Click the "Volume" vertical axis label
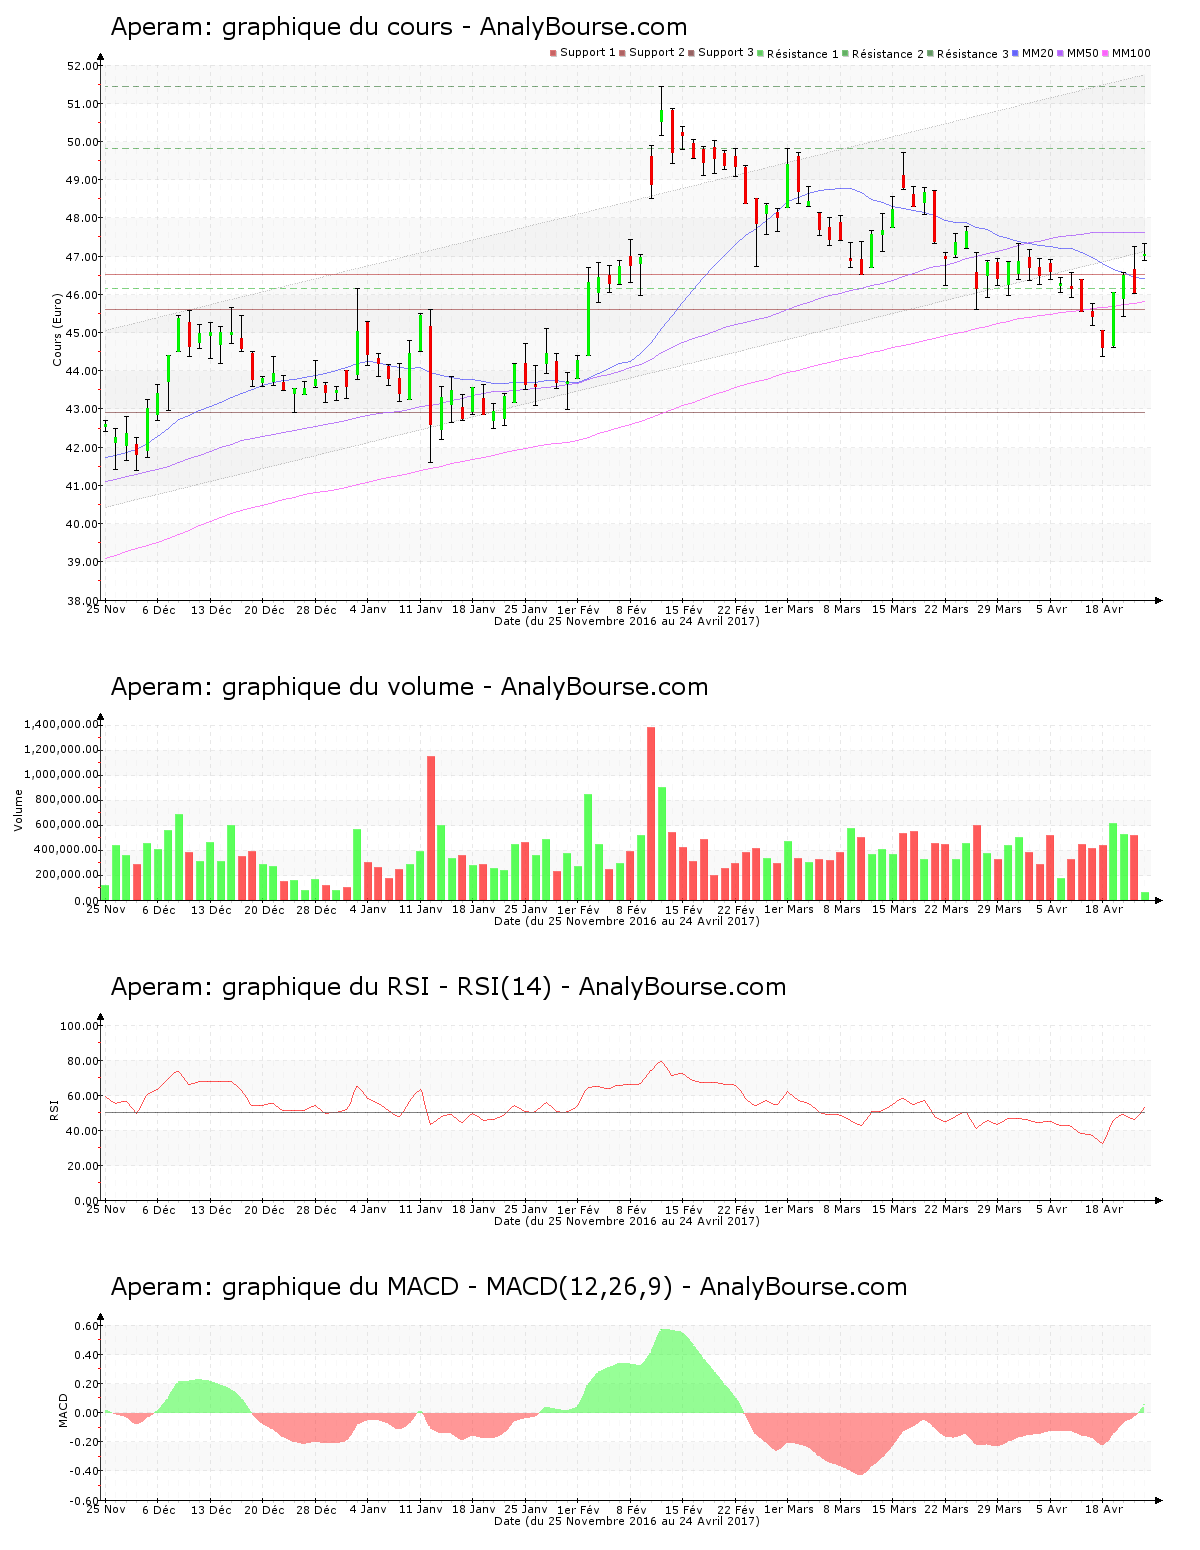 coord(18,810)
